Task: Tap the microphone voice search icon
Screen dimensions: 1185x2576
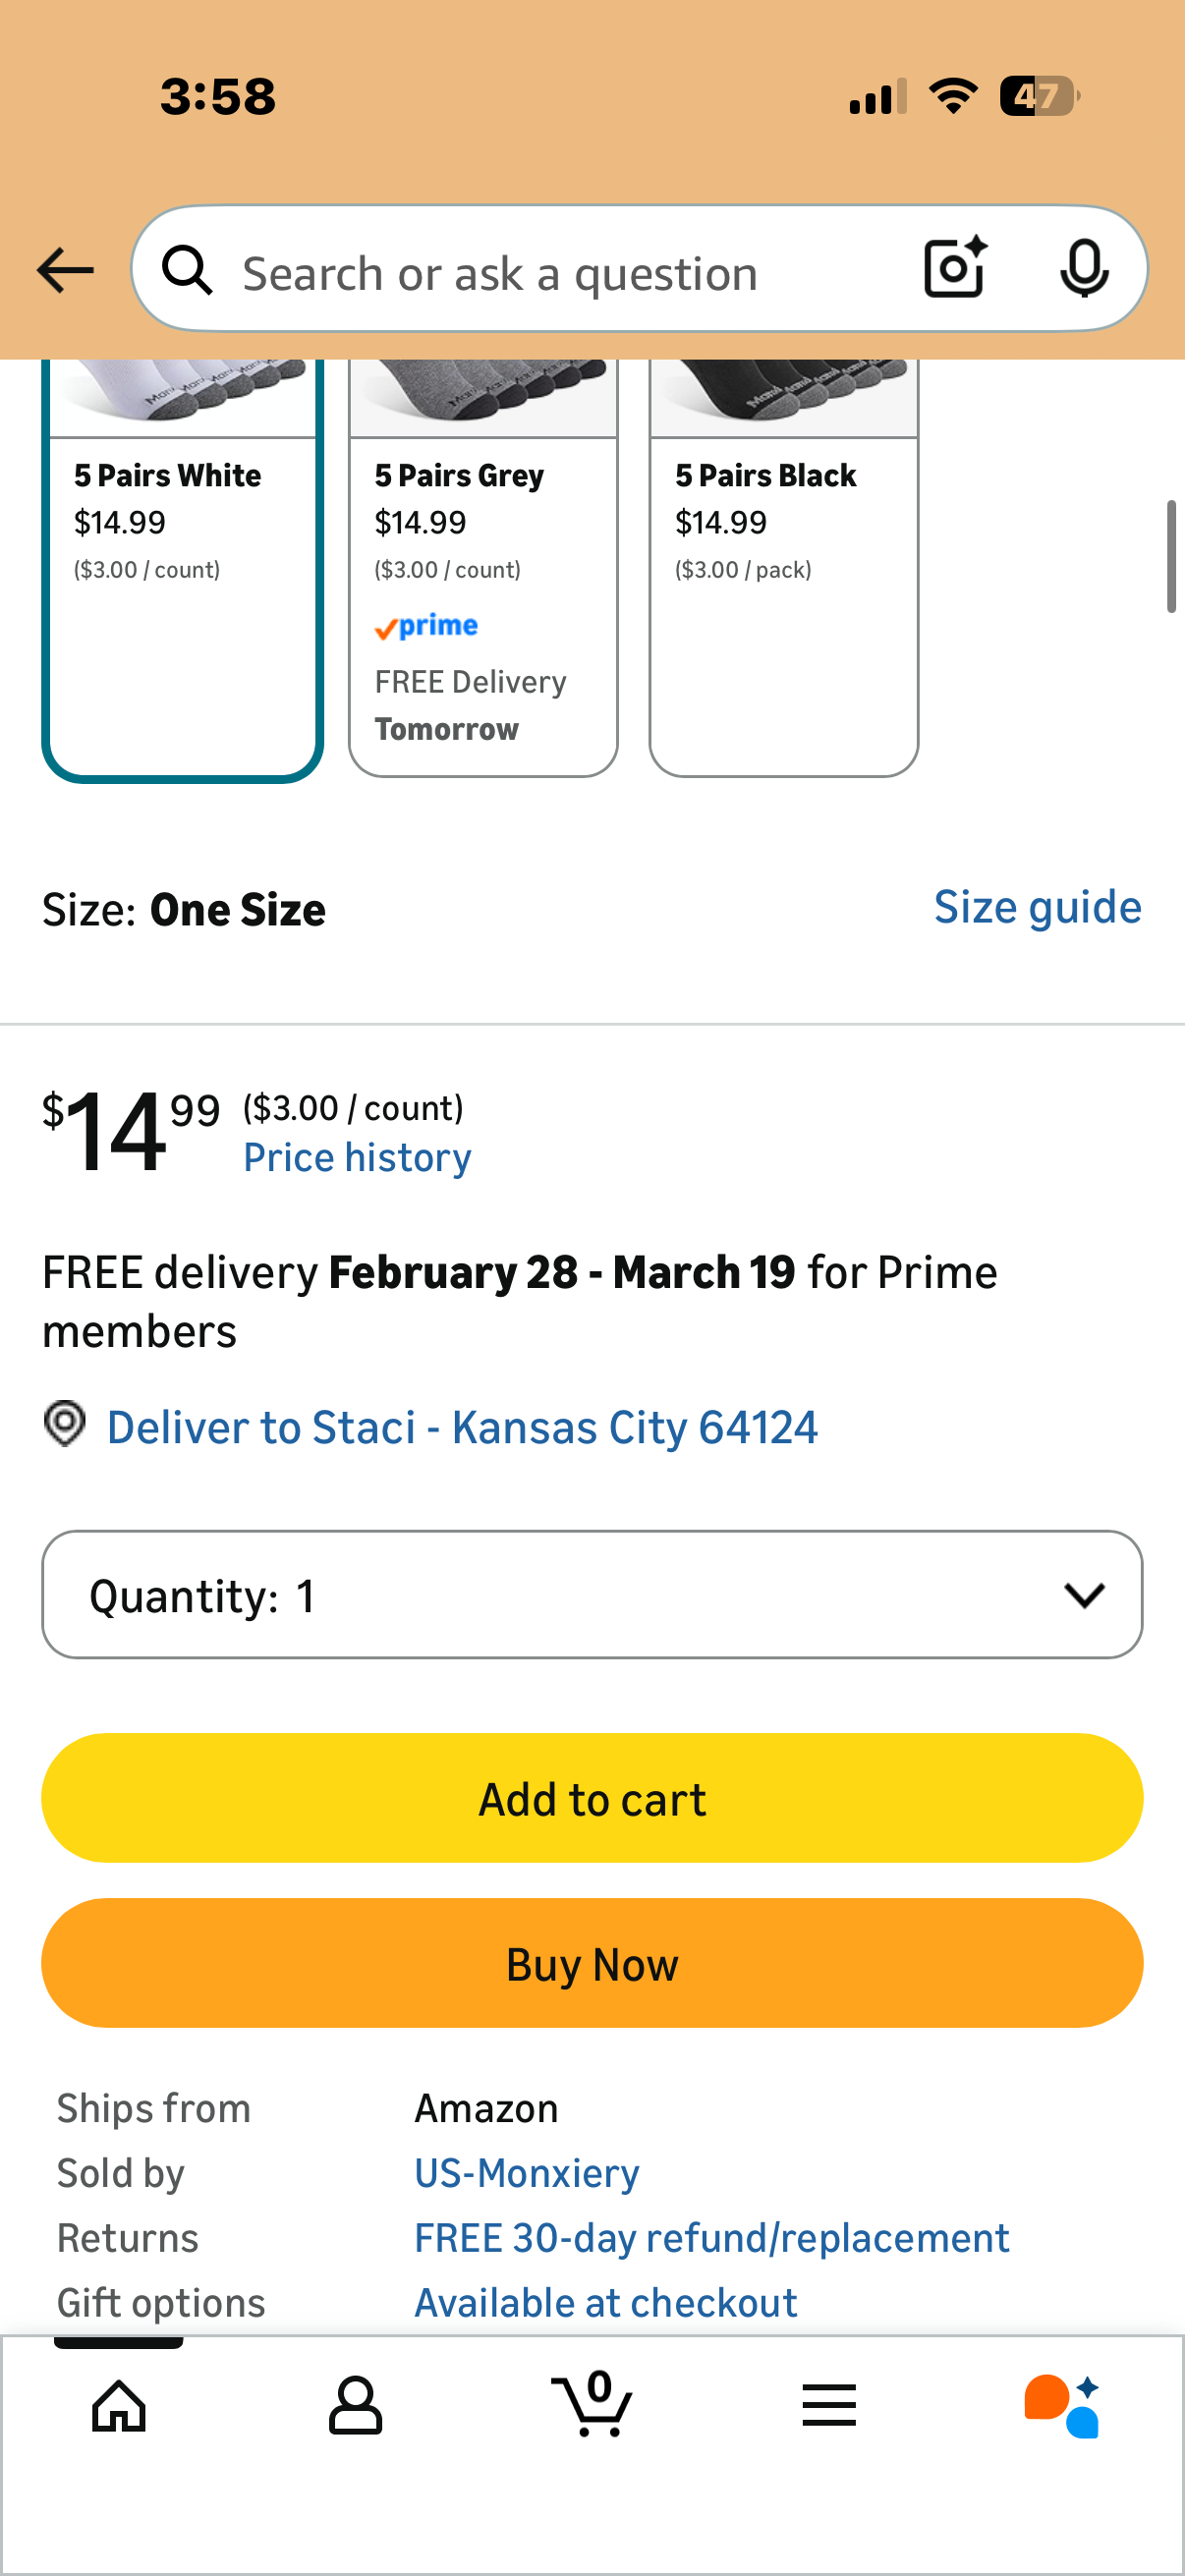Action: [1083, 268]
